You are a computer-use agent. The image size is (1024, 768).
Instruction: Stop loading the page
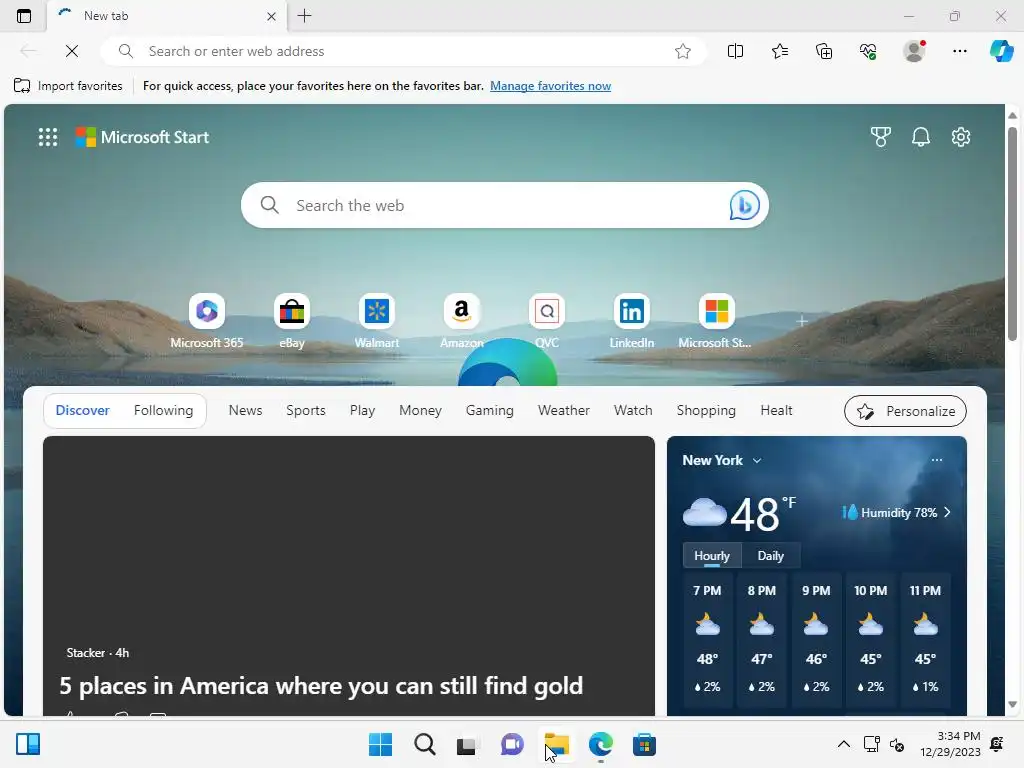click(72, 51)
